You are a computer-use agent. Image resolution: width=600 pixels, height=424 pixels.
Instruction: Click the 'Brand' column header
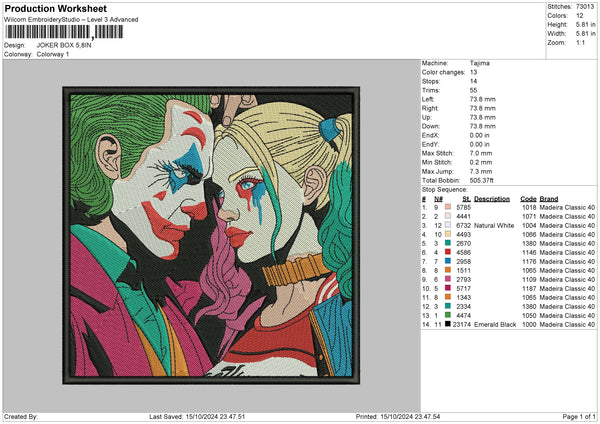coord(549,199)
